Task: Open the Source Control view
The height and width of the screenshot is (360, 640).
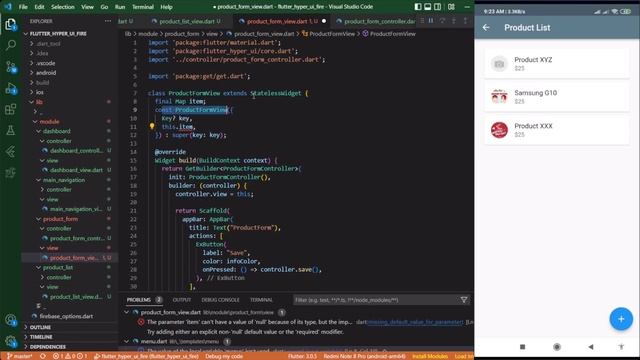Action: coord(11,67)
